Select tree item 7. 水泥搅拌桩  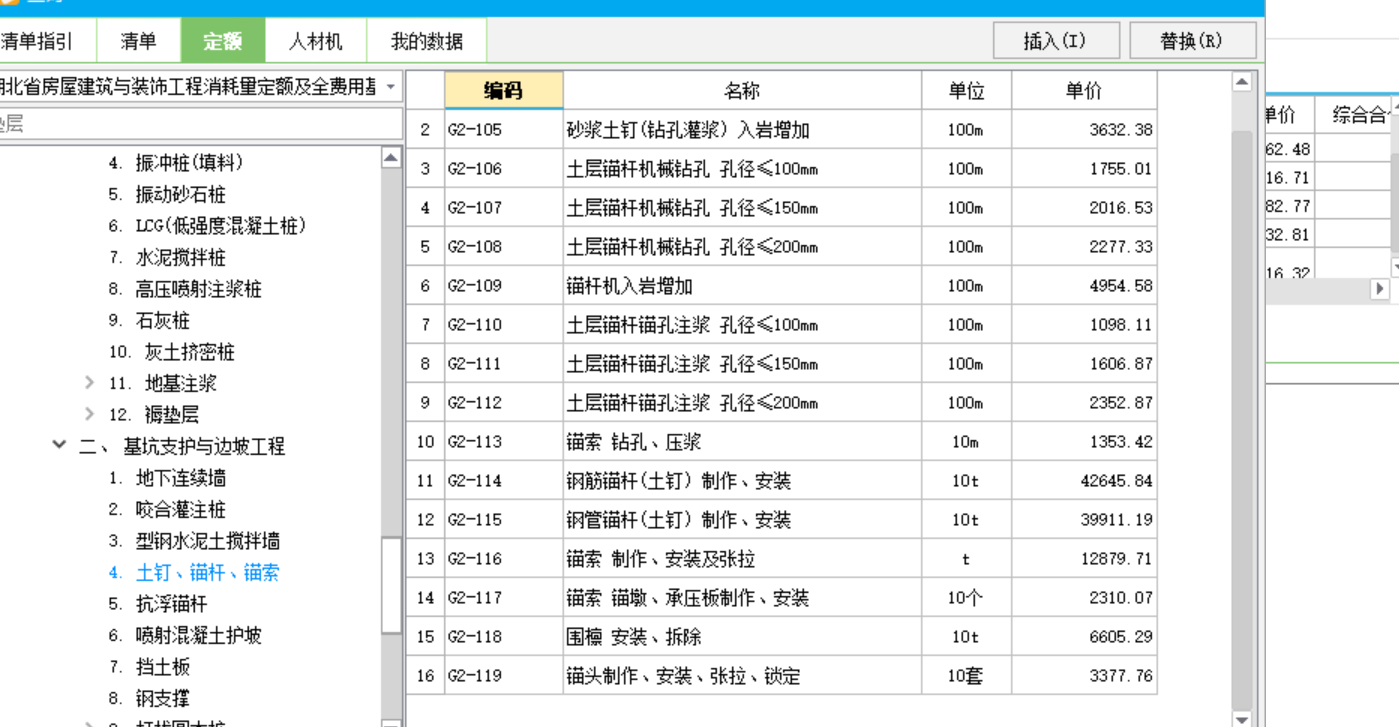[x=167, y=257]
